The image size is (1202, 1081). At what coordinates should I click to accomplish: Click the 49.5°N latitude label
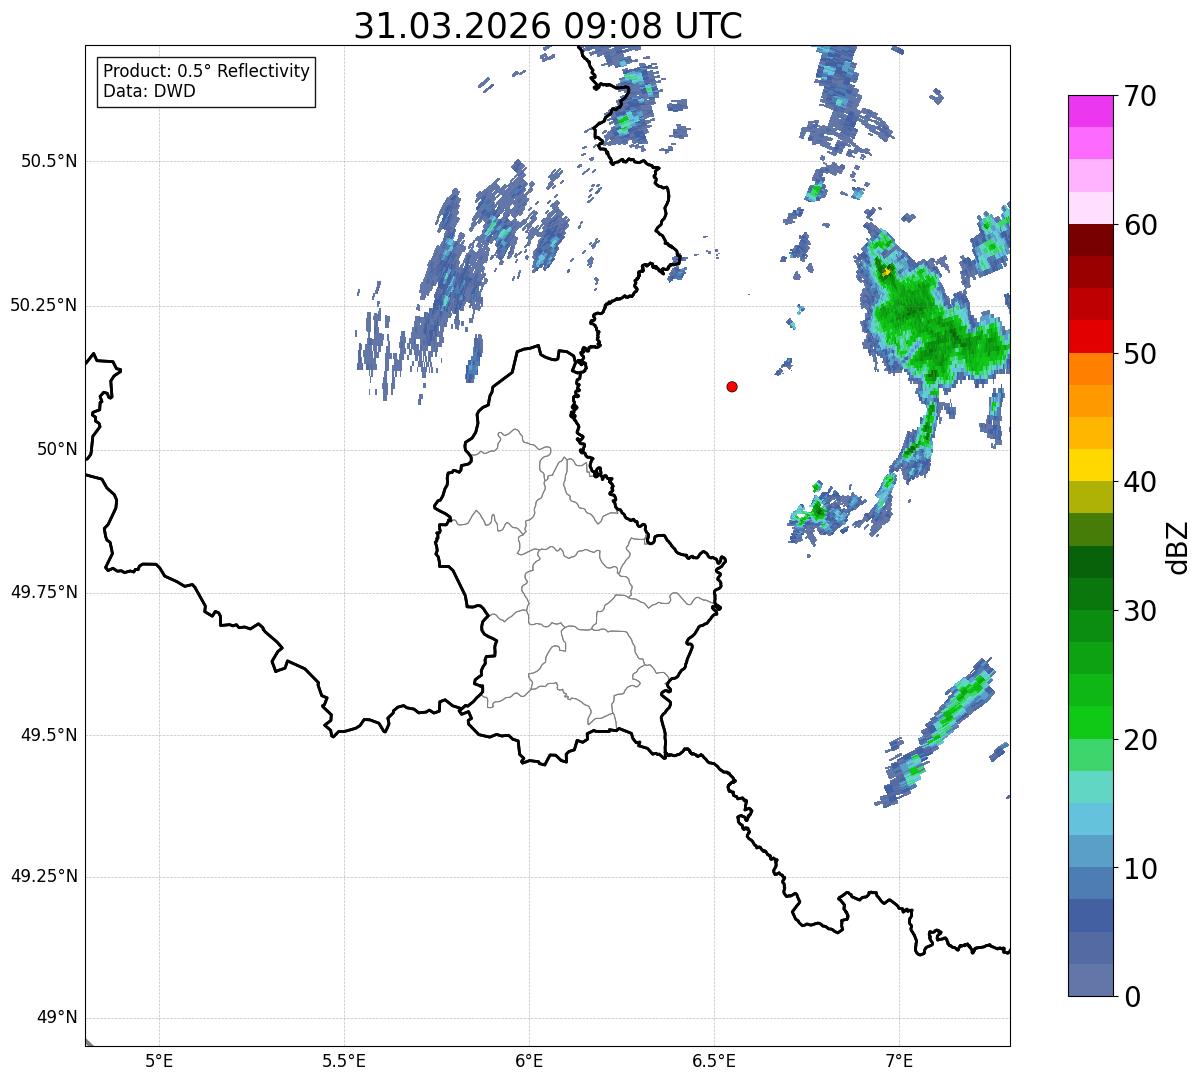pos(49,735)
